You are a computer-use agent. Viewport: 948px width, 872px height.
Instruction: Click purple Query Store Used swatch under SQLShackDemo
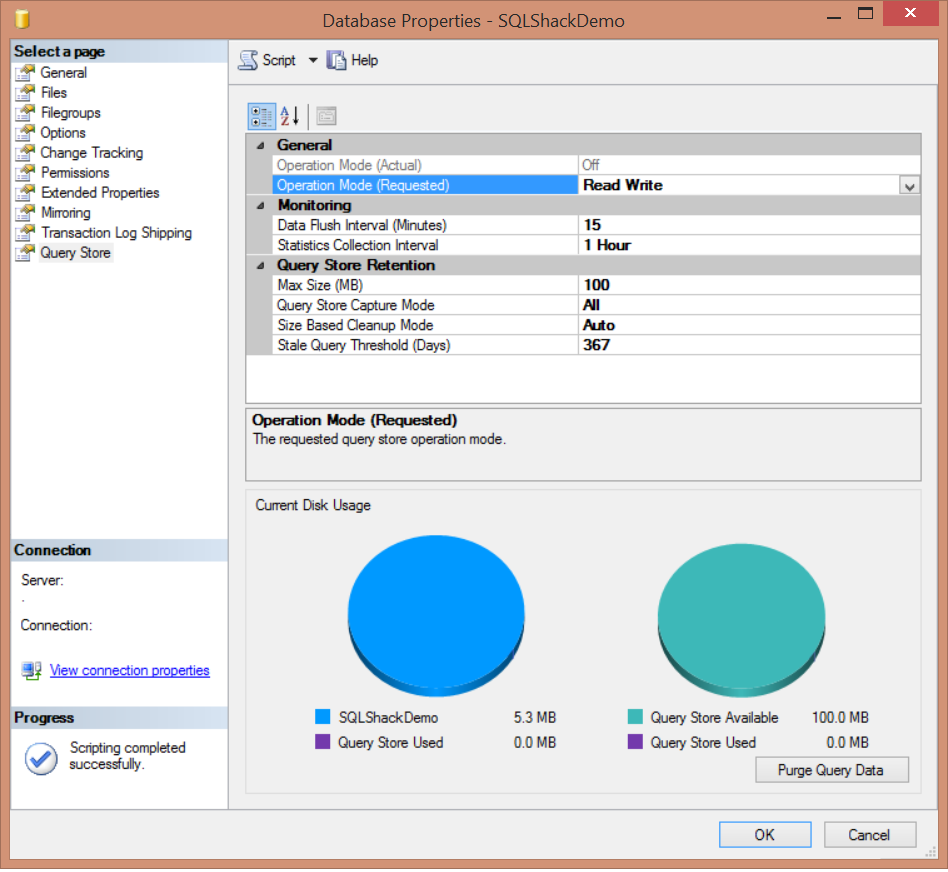pos(323,742)
